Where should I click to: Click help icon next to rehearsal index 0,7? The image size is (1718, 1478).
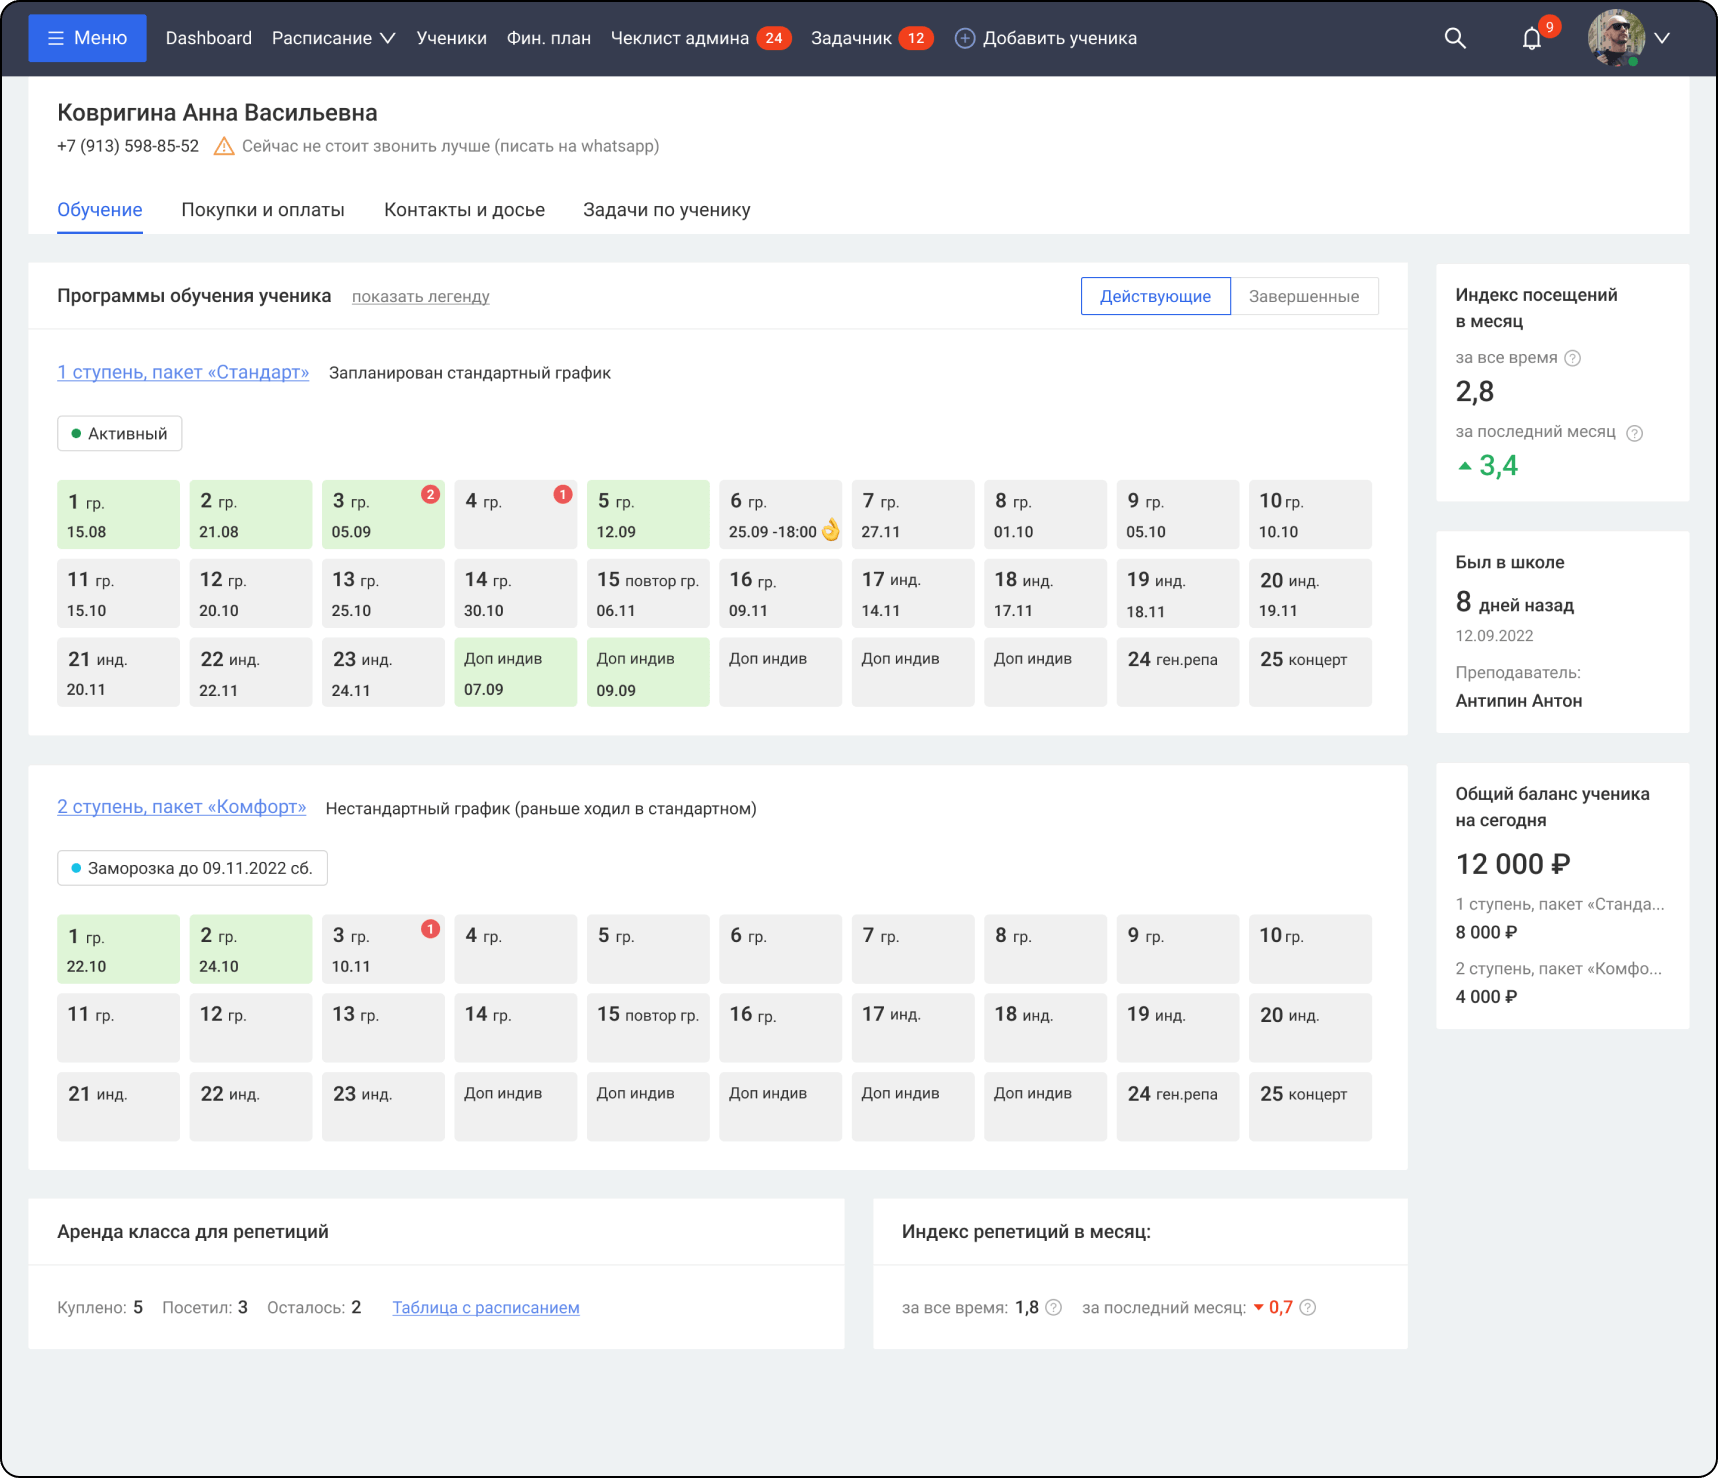coord(1307,1307)
